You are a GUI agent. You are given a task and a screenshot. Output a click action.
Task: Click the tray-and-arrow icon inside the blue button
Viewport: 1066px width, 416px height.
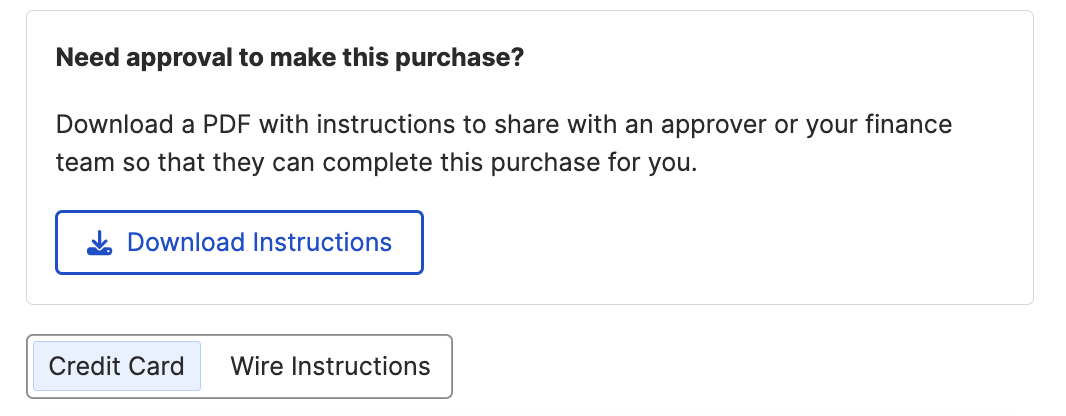tap(99, 243)
